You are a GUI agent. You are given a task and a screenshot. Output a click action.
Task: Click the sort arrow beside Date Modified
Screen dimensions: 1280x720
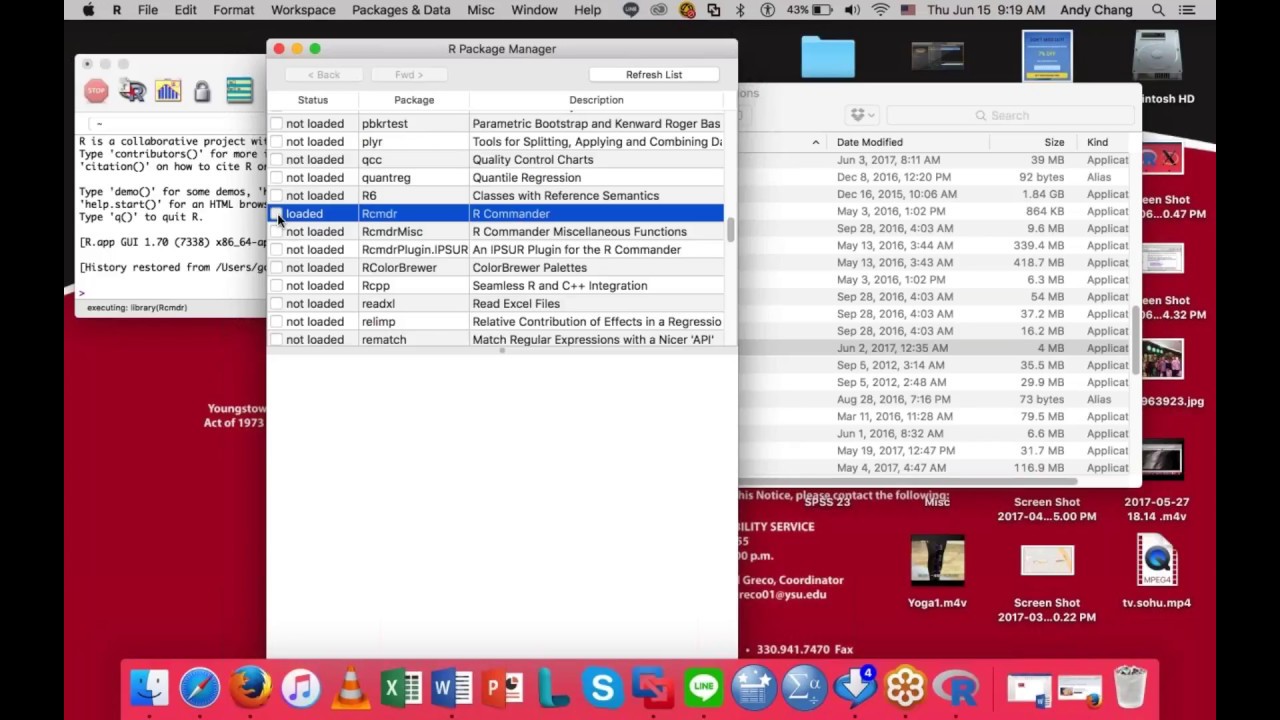click(816, 142)
